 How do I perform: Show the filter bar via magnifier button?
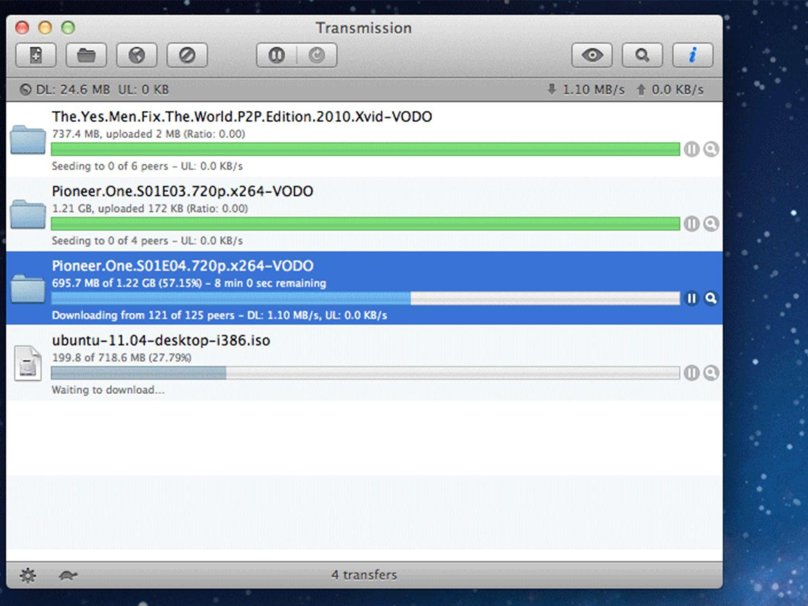[642, 56]
